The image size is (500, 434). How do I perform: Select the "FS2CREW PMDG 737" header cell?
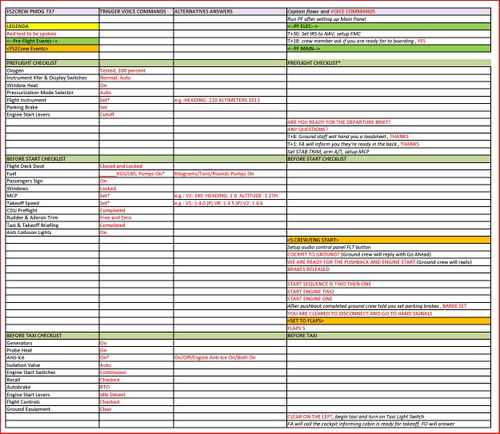(52, 11)
